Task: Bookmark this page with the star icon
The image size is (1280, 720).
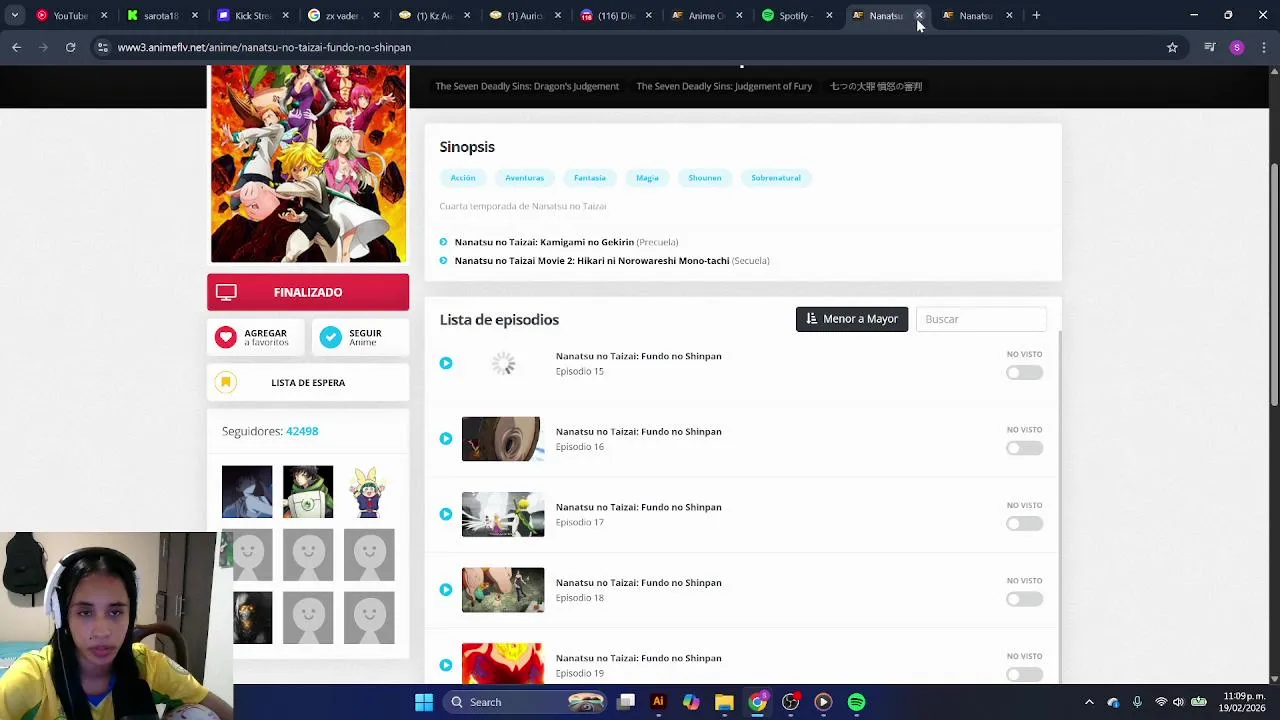Action: tap(1172, 47)
